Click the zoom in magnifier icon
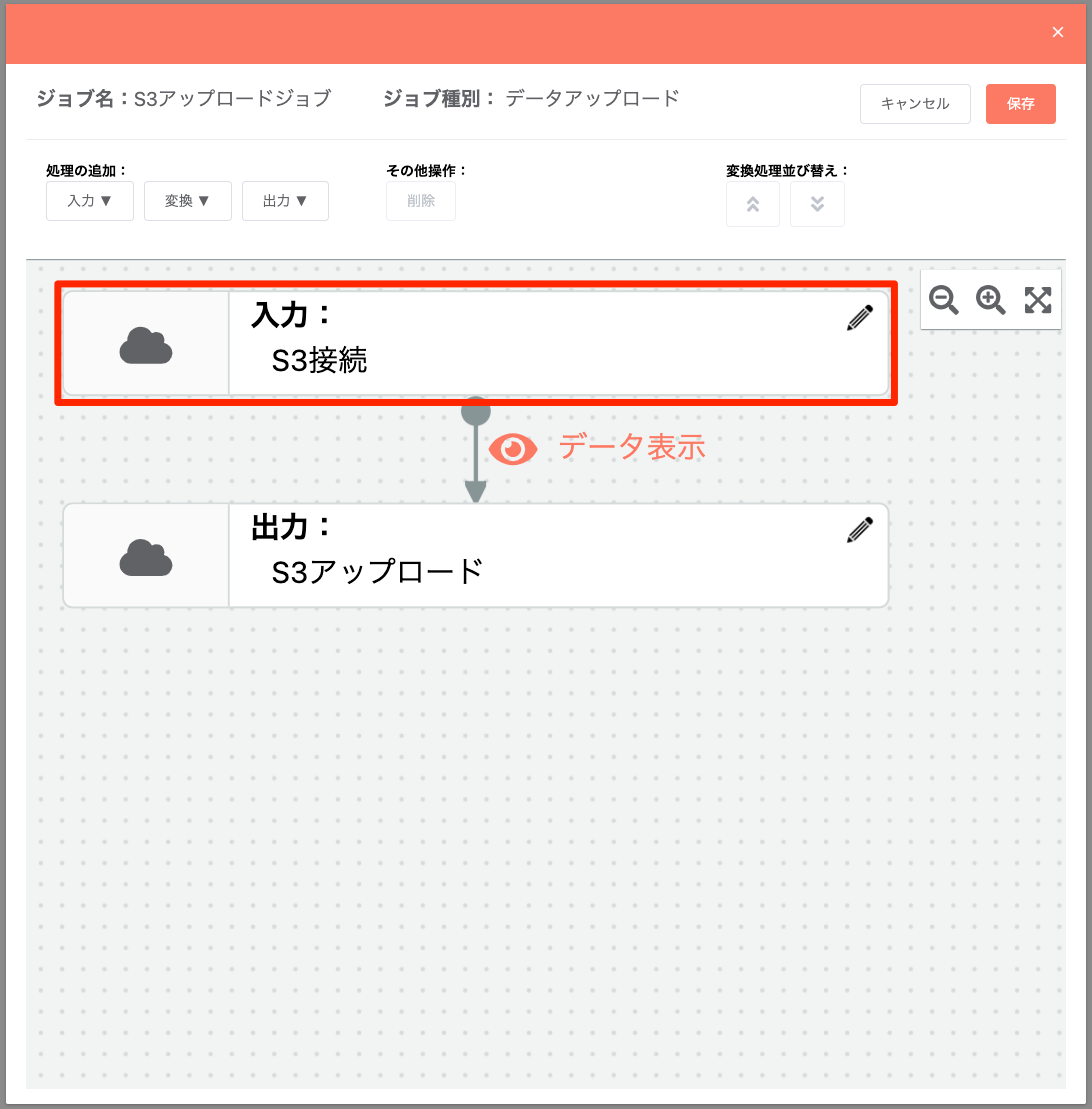1092x1109 pixels. coord(990,300)
